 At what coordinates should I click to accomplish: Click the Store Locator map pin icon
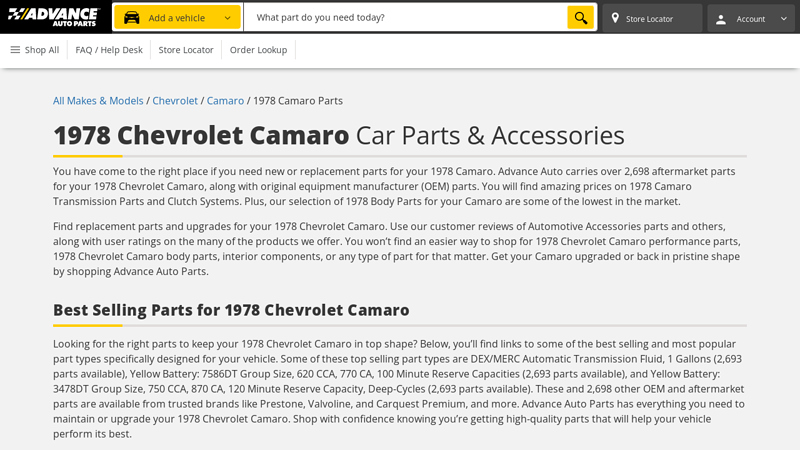[615, 18]
